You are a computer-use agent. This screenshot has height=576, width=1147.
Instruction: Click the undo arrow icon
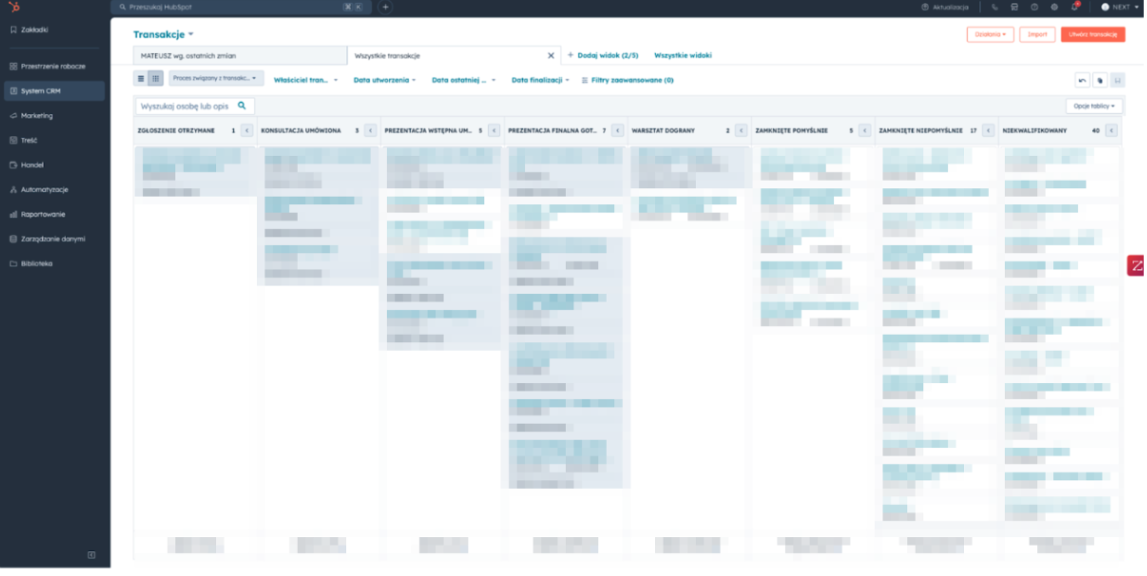click(1082, 80)
